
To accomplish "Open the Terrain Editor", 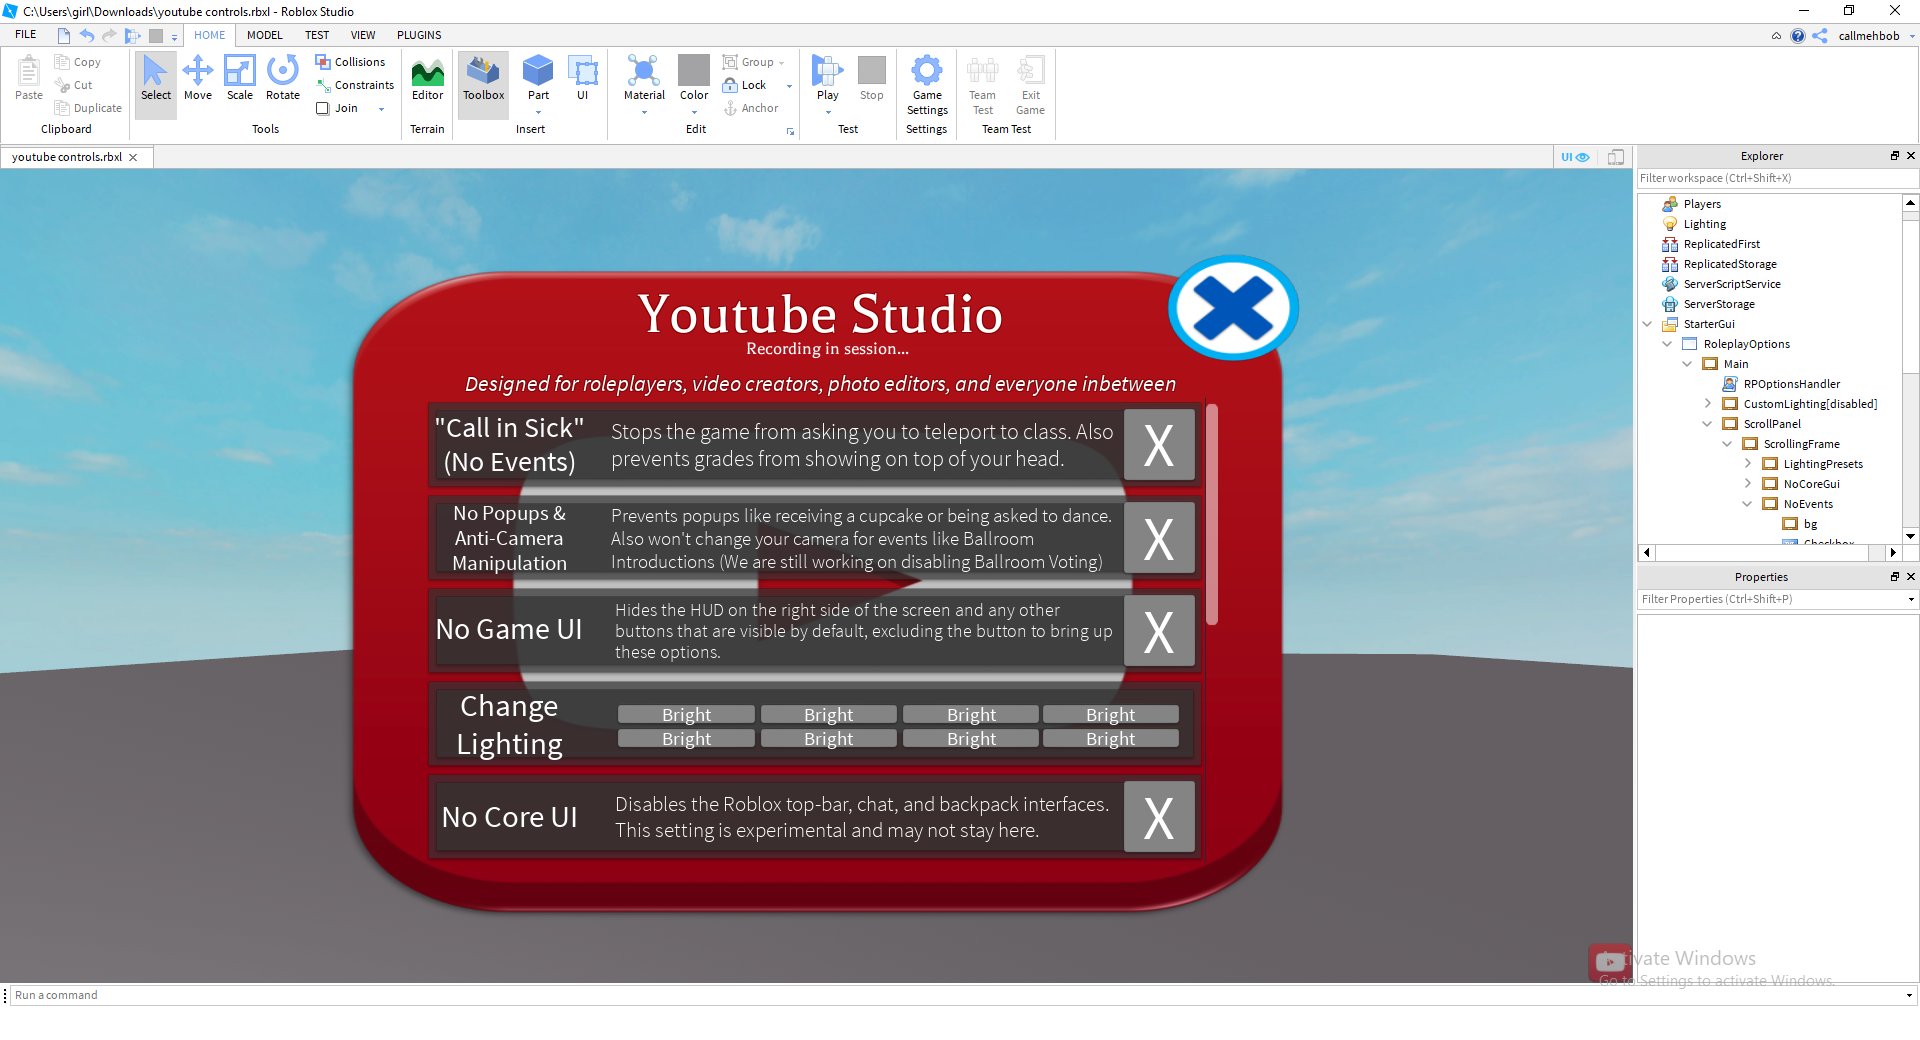I will point(427,78).
